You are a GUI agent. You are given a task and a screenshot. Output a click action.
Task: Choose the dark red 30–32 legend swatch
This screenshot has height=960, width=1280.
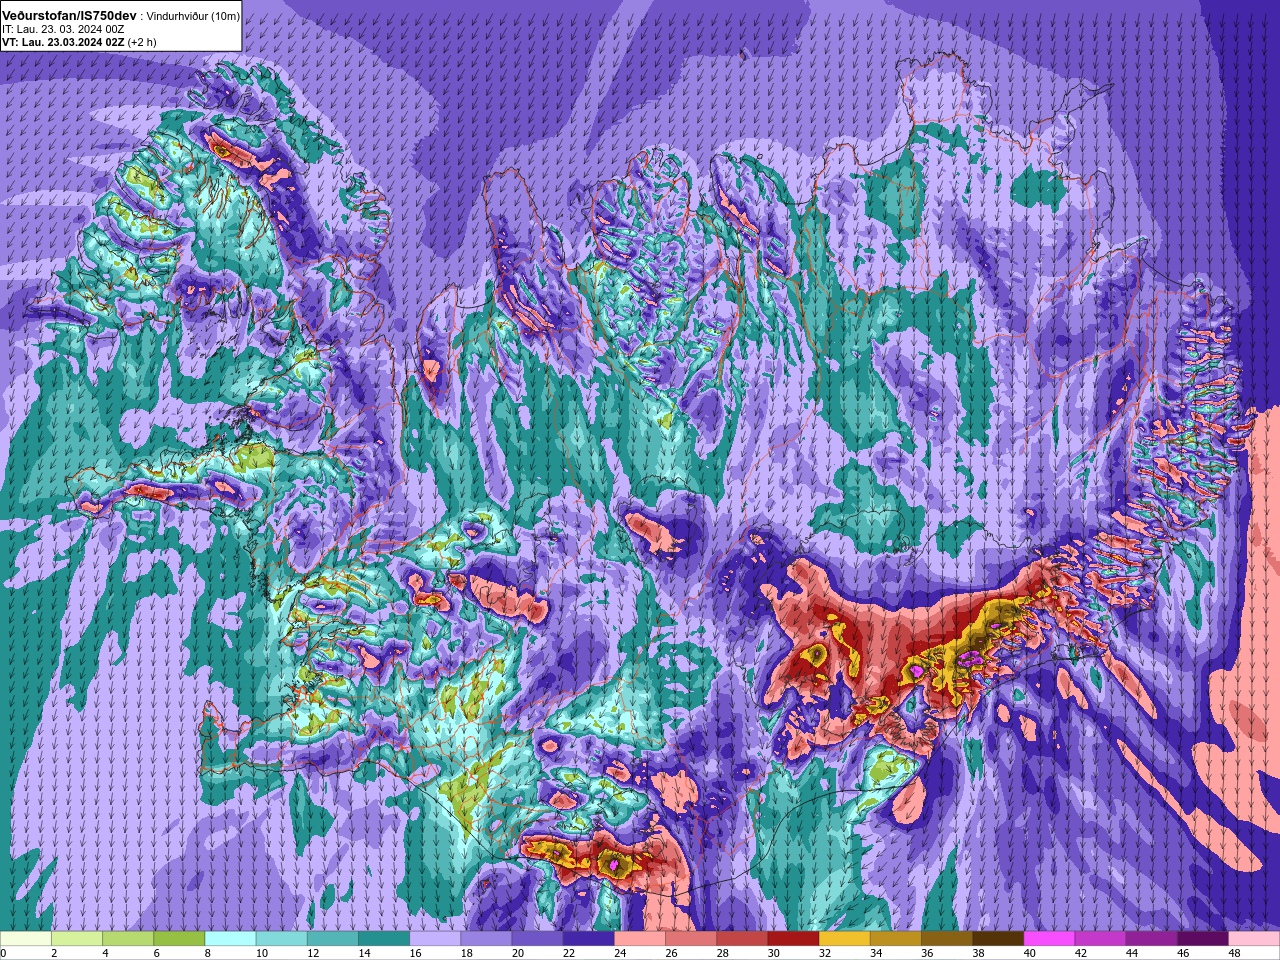[x=793, y=939]
